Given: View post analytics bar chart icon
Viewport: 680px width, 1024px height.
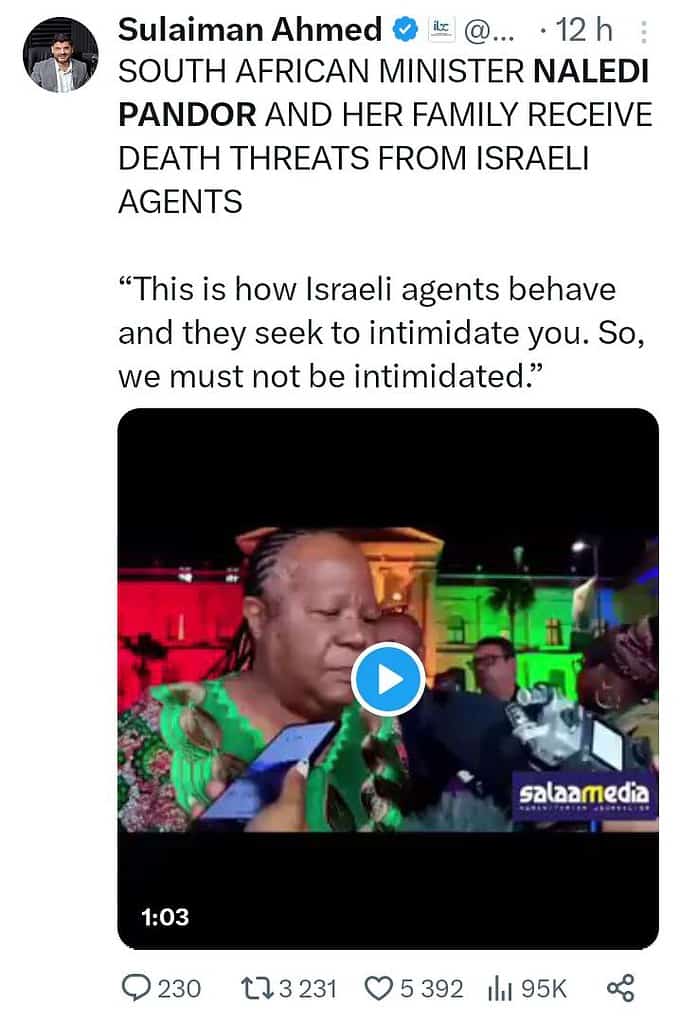Looking at the screenshot, I should (499, 988).
